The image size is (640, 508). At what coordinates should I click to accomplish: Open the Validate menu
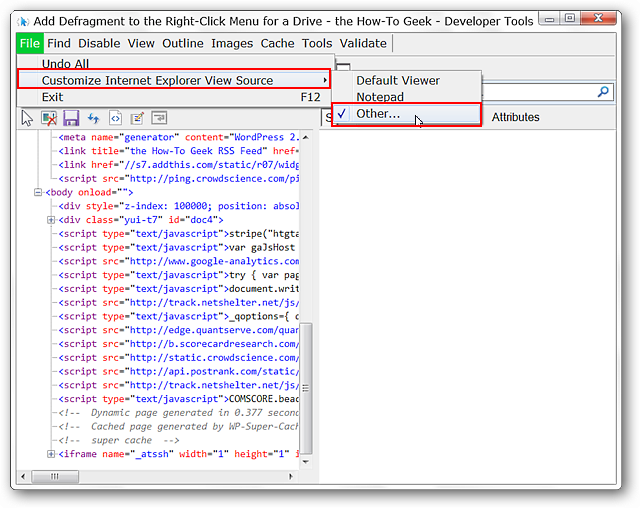coord(363,43)
